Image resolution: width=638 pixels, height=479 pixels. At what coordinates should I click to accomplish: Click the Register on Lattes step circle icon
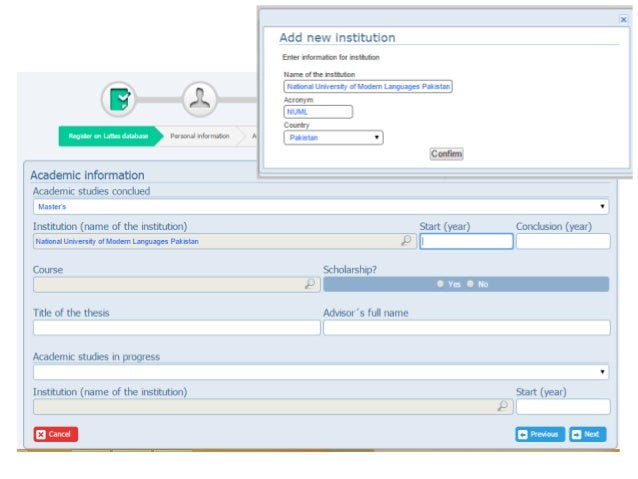pyautogui.click(x=118, y=99)
